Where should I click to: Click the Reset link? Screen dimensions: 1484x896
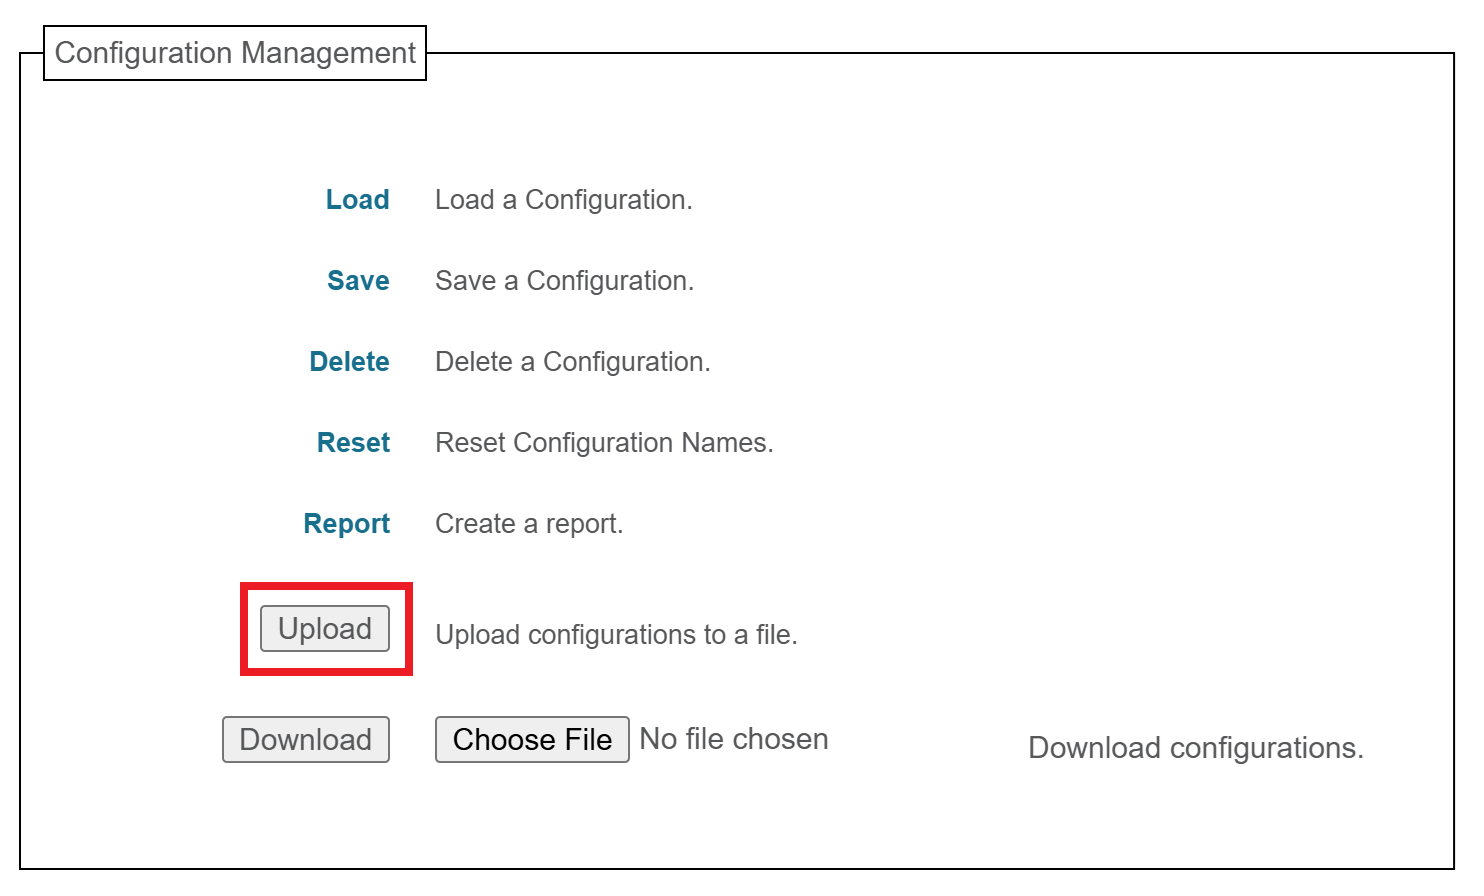click(x=353, y=443)
